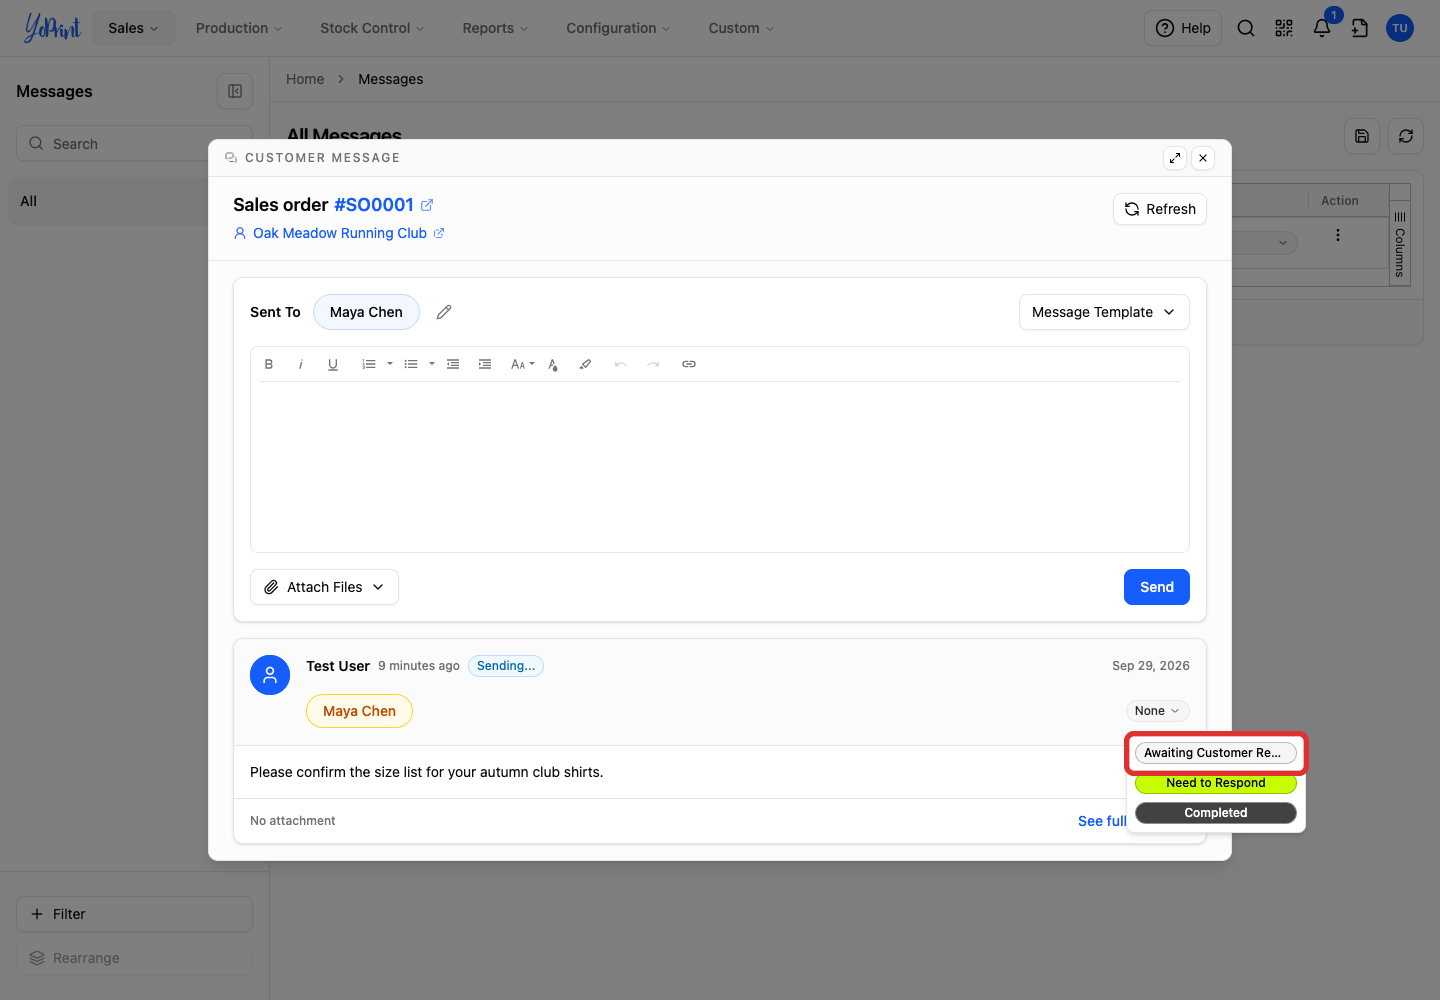
Task: Apply underline formatting in the editor
Action: coord(333,364)
